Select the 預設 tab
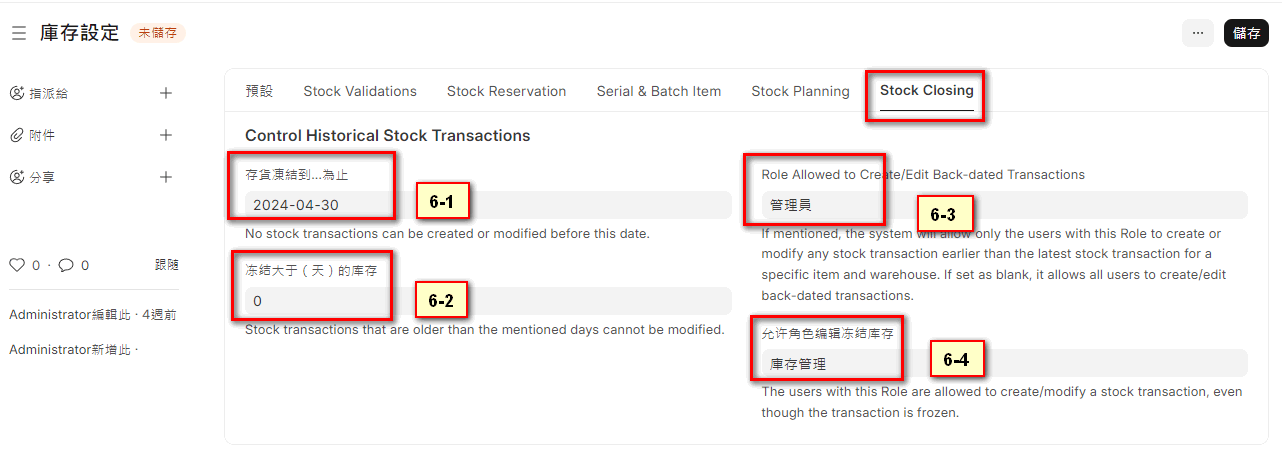The image size is (1282, 456). [x=259, y=91]
